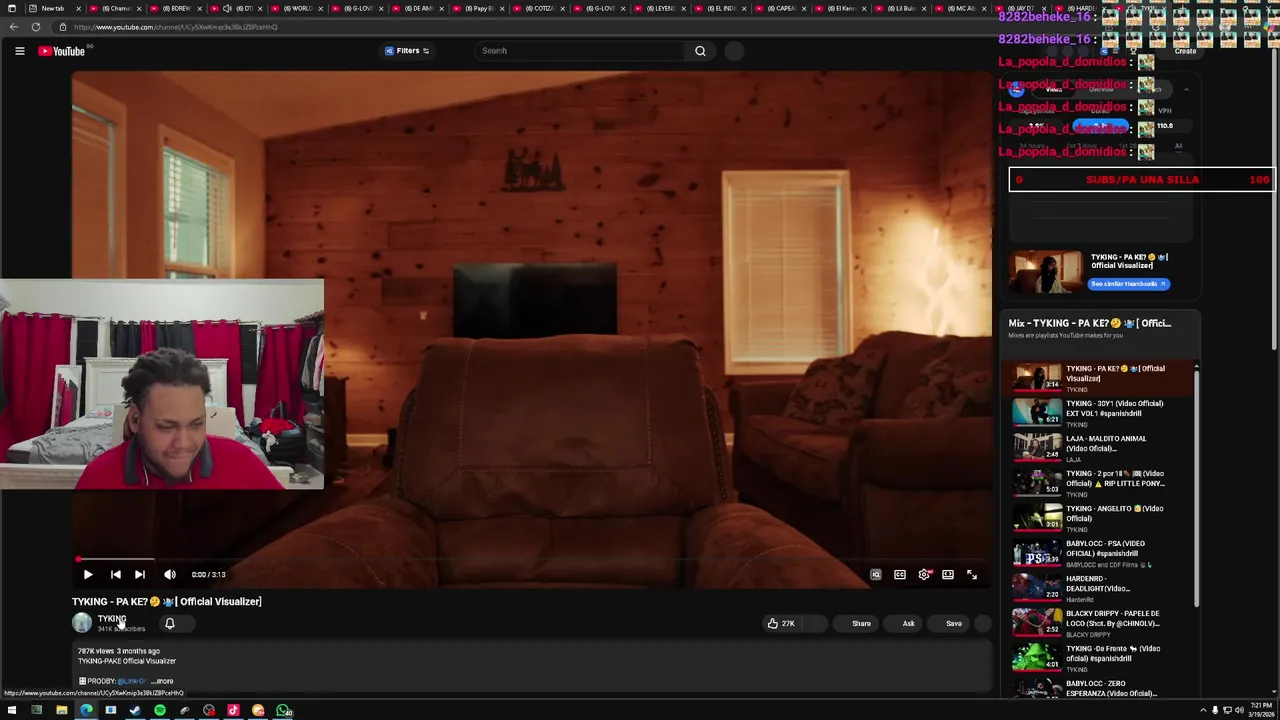Enter fullscreen mode
The height and width of the screenshot is (720, 1280).
tap(972, 575)
